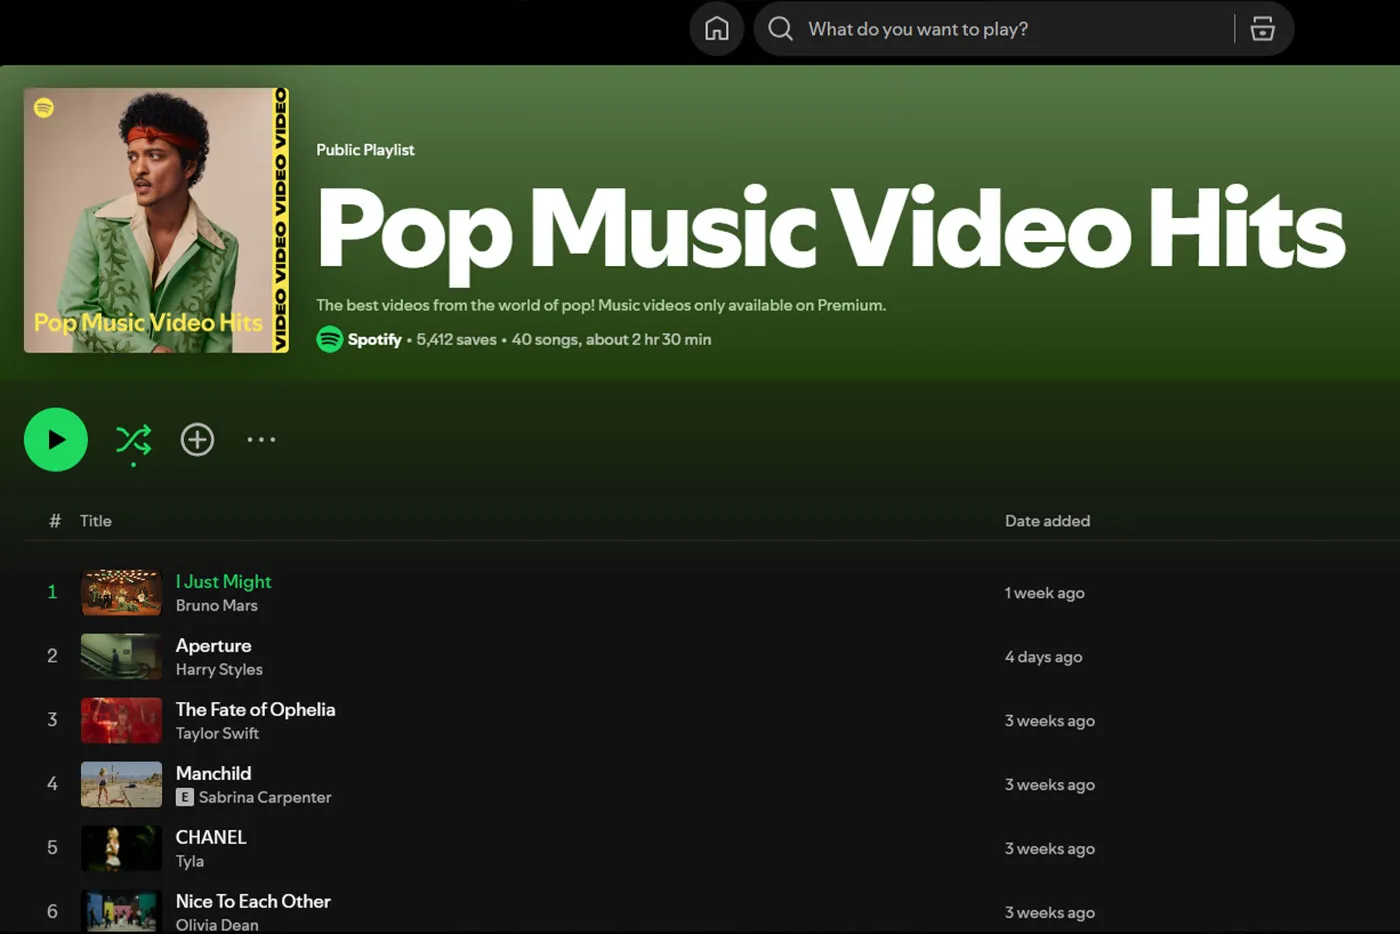Click the Home icon button
The height and width of the screenshot is (934, 1400).
(716, 29)
